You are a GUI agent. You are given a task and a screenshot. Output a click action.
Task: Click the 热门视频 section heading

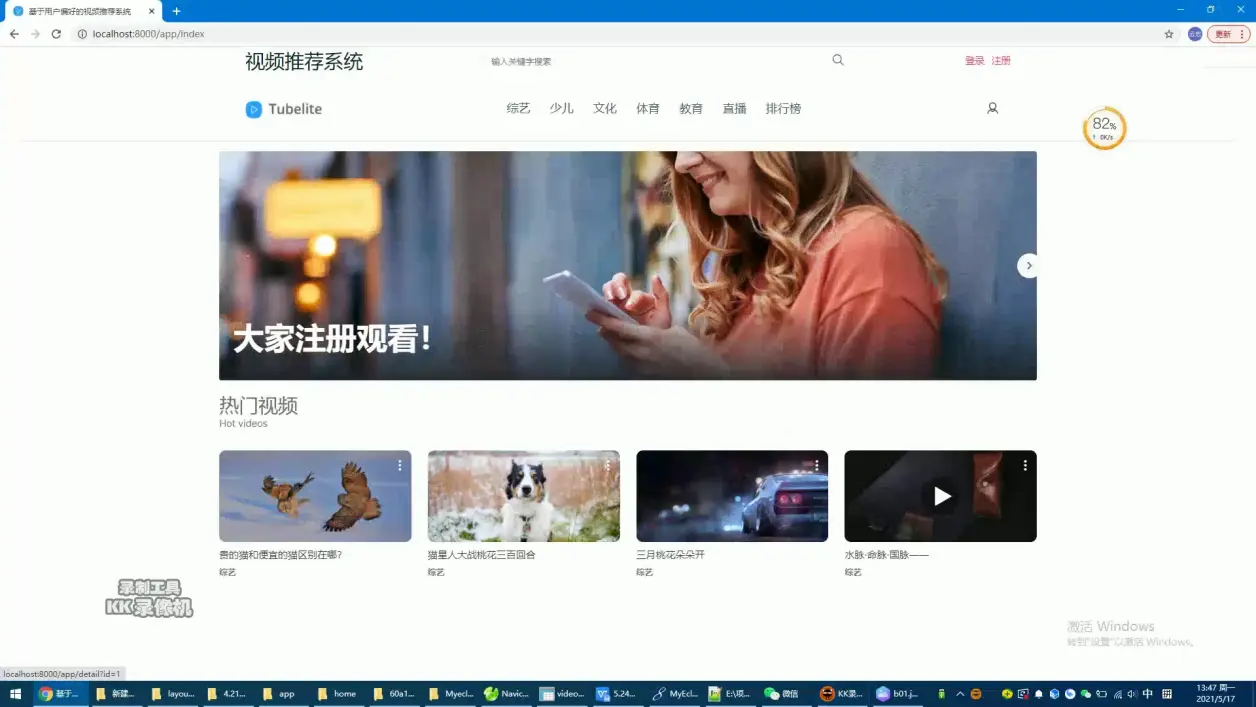pos(258,405)
